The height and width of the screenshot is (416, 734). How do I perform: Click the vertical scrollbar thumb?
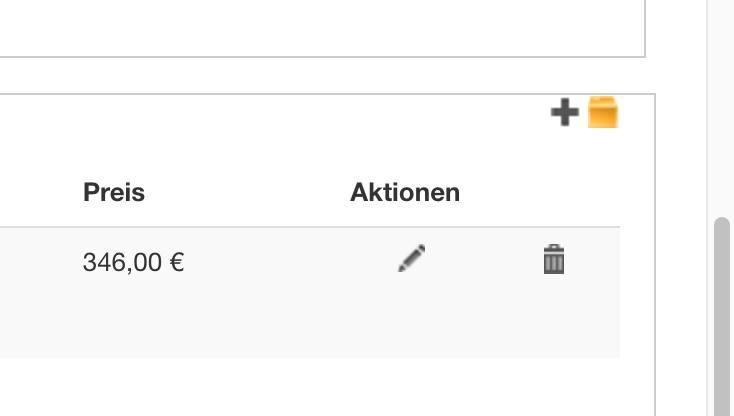point(722,310)
